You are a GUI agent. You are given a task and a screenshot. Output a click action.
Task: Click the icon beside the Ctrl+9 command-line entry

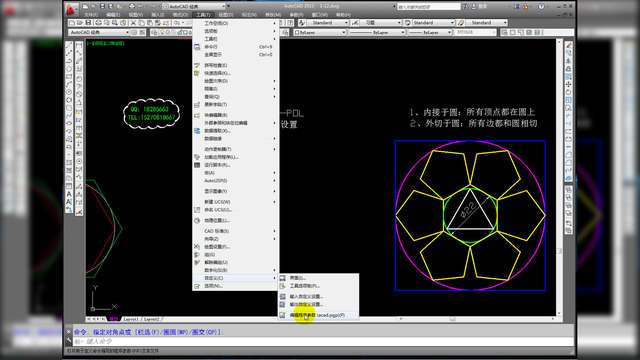point(197,47)
